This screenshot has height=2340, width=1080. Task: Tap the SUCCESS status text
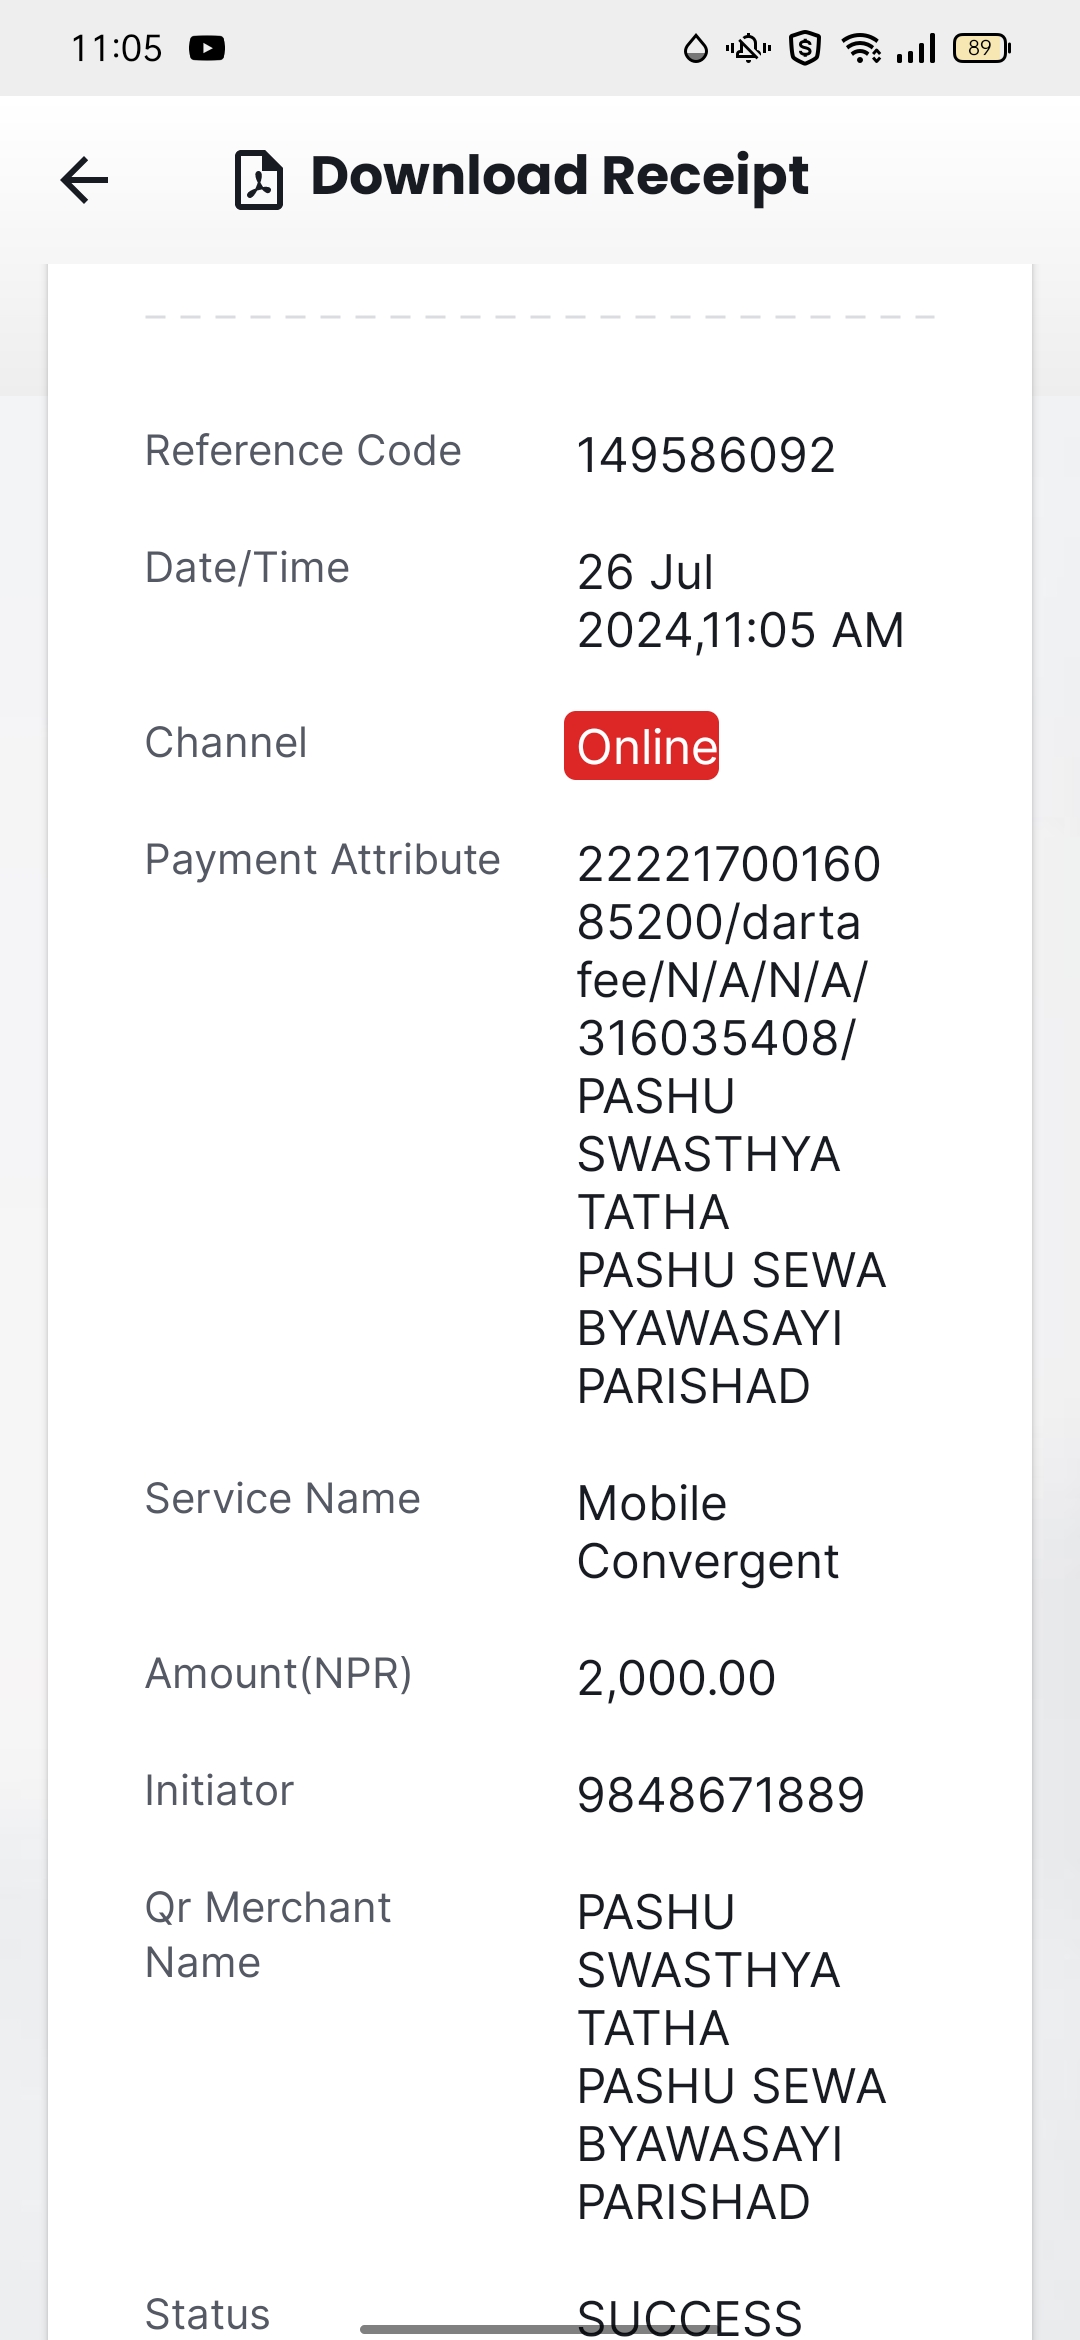point(690,2315)
